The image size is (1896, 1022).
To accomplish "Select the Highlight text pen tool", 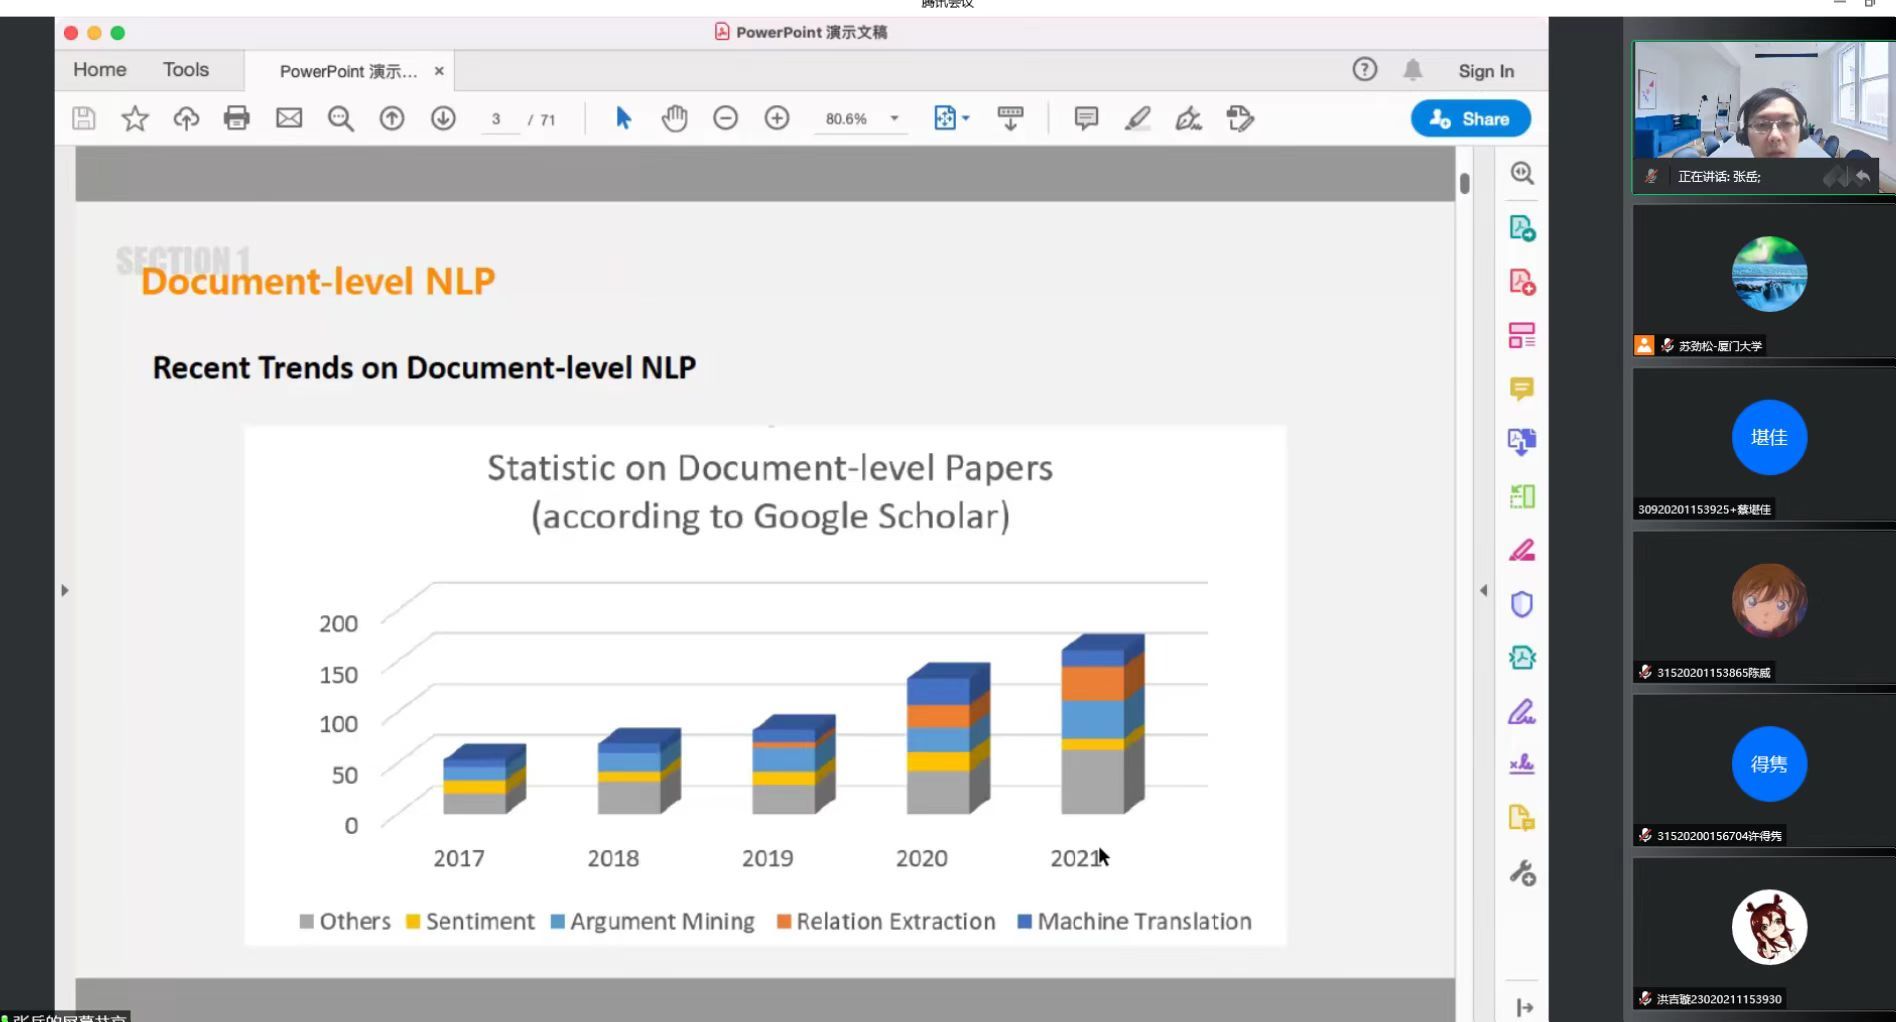I will pos(1137,119).
